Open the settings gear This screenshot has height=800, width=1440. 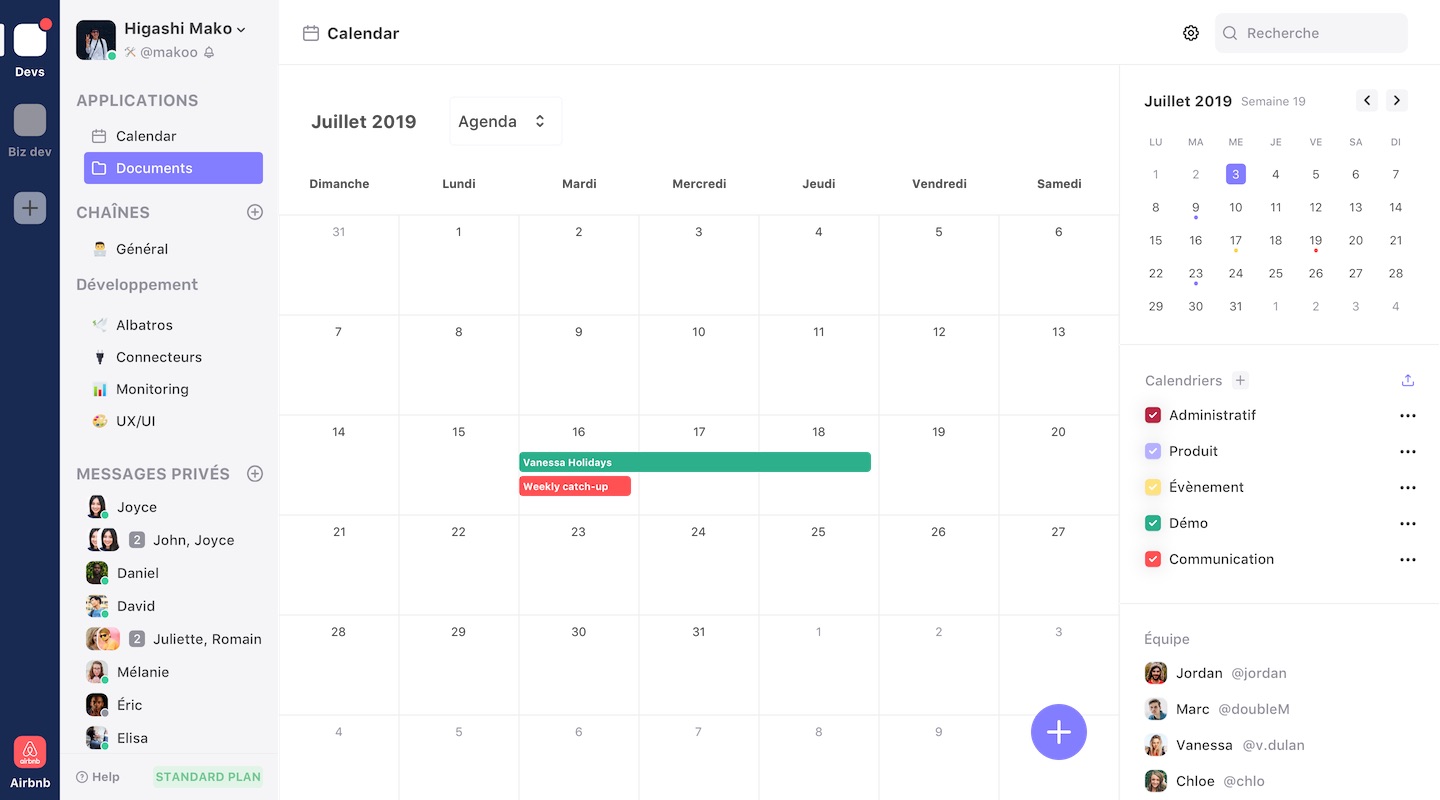click(x=1190, y=32)
